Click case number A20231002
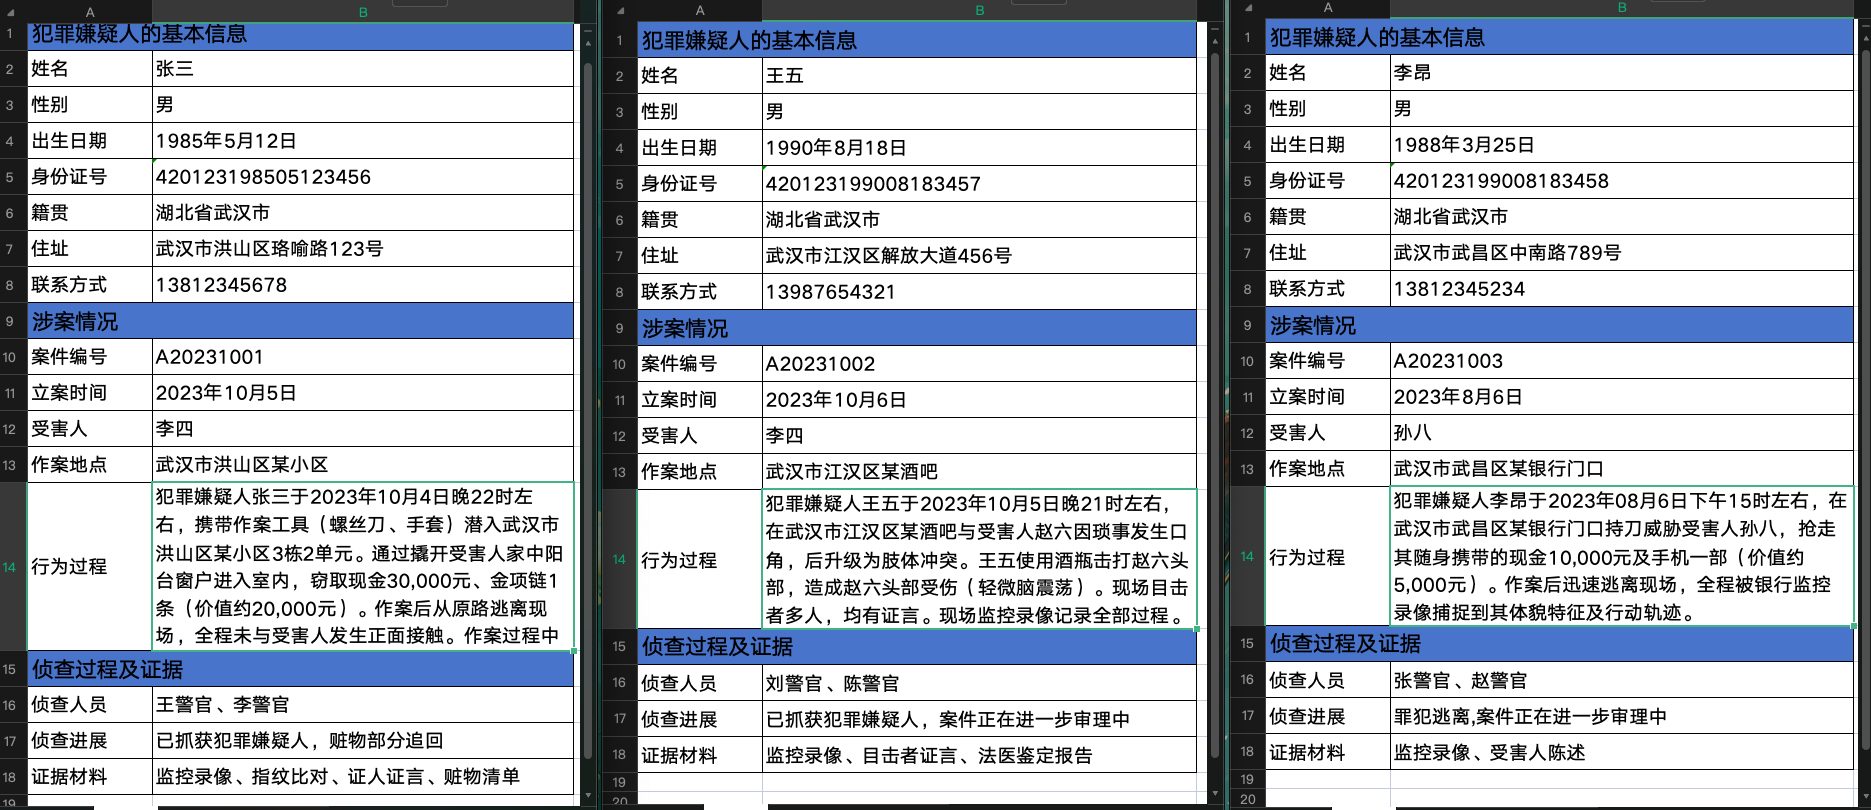Viewport: 1871px width, 810px height. (979, 364)
